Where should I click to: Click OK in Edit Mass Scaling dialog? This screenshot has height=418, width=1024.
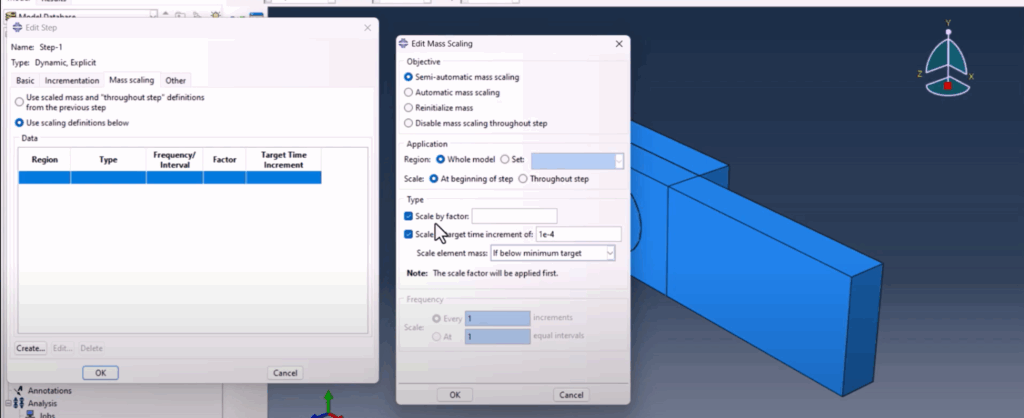pos(455,394)
